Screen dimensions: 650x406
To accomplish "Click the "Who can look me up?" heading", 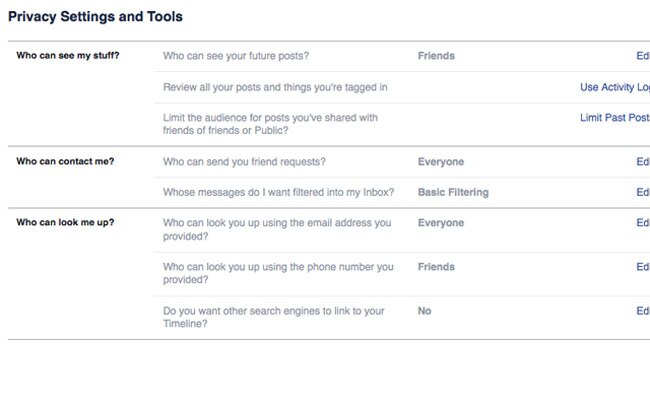I will pyautogui.click(x=65, y=222).
